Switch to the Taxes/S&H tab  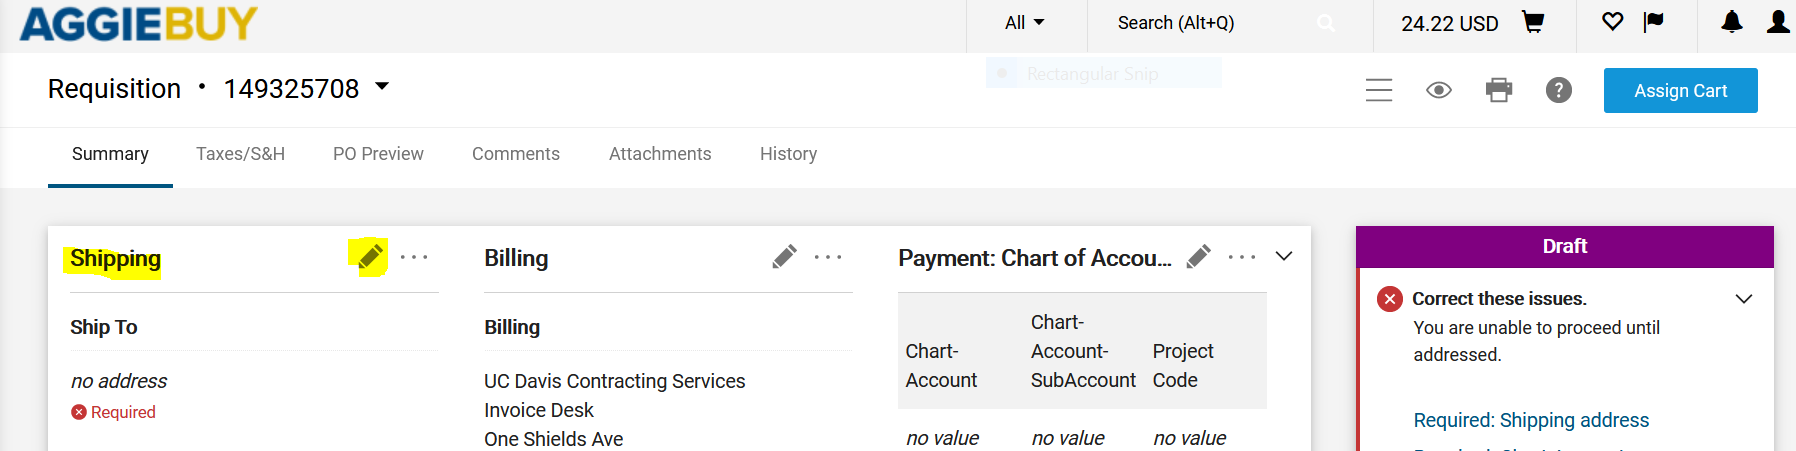pos(240,154)
